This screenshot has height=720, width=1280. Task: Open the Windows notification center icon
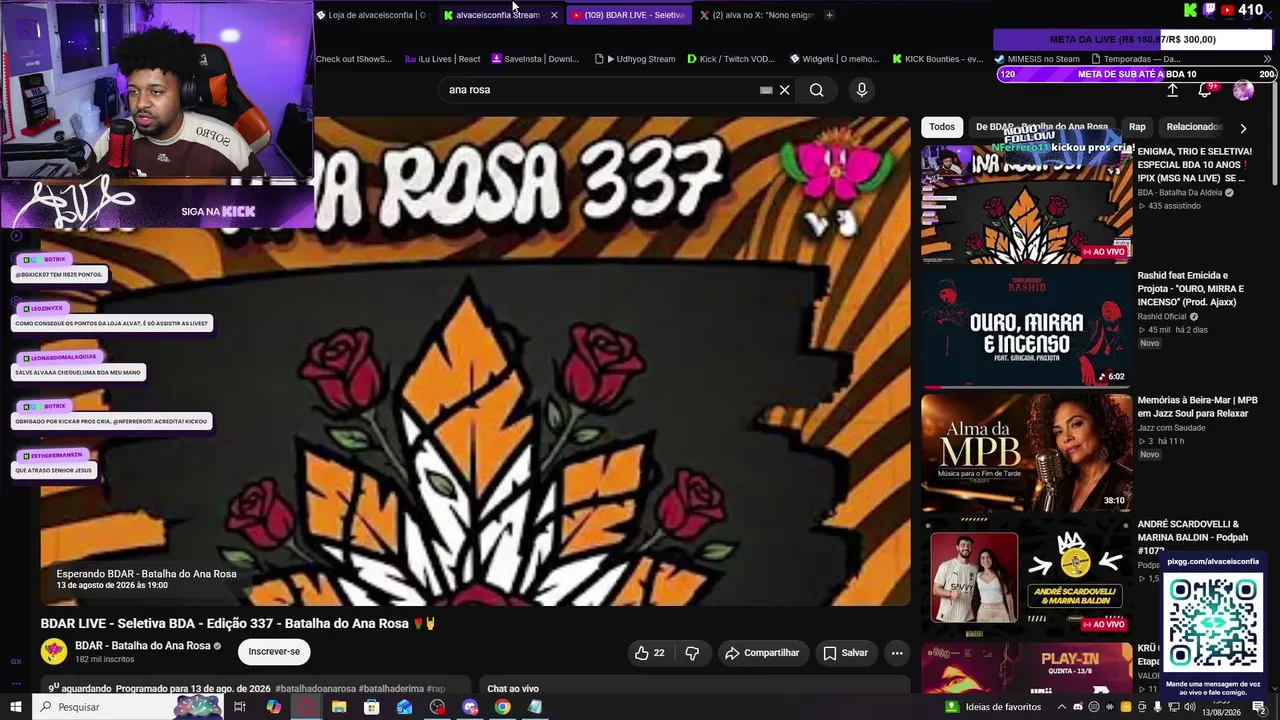[1260, 707]
